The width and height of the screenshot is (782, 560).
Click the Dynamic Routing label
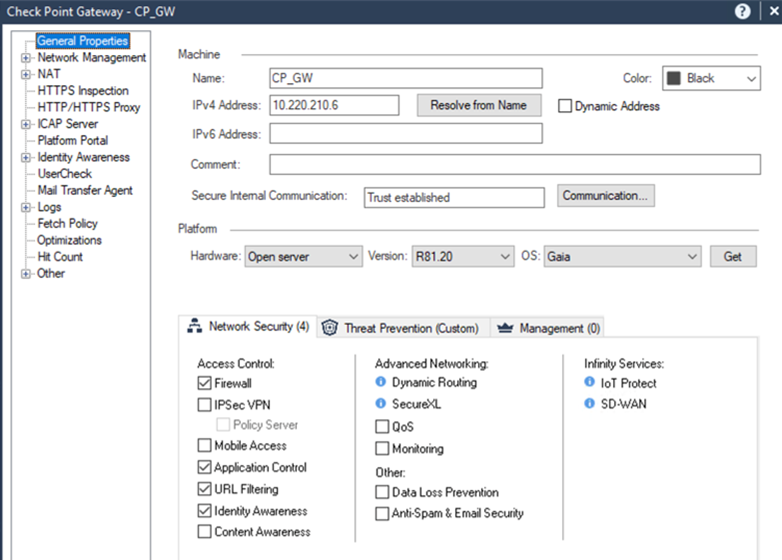tap(434, 382)
